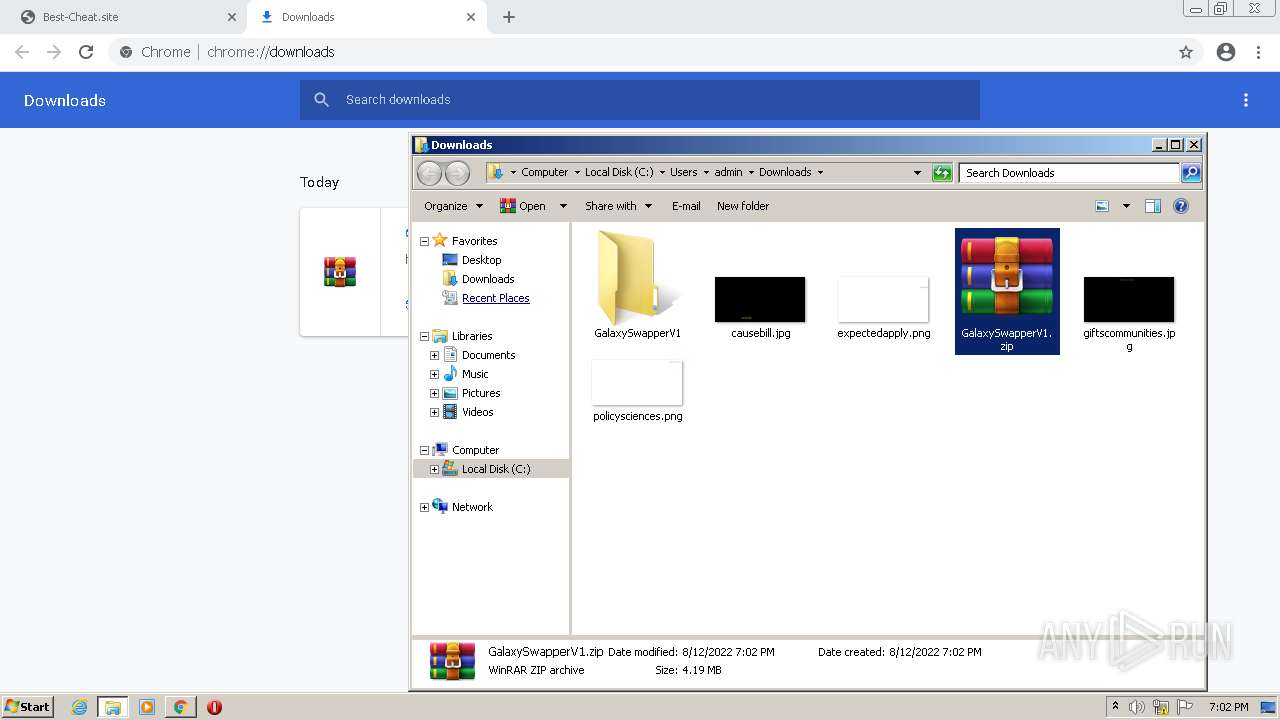The width and height of the screenshot is (1280, 720).
Task: Select Network in navigation pane
Action: [472, 507]
